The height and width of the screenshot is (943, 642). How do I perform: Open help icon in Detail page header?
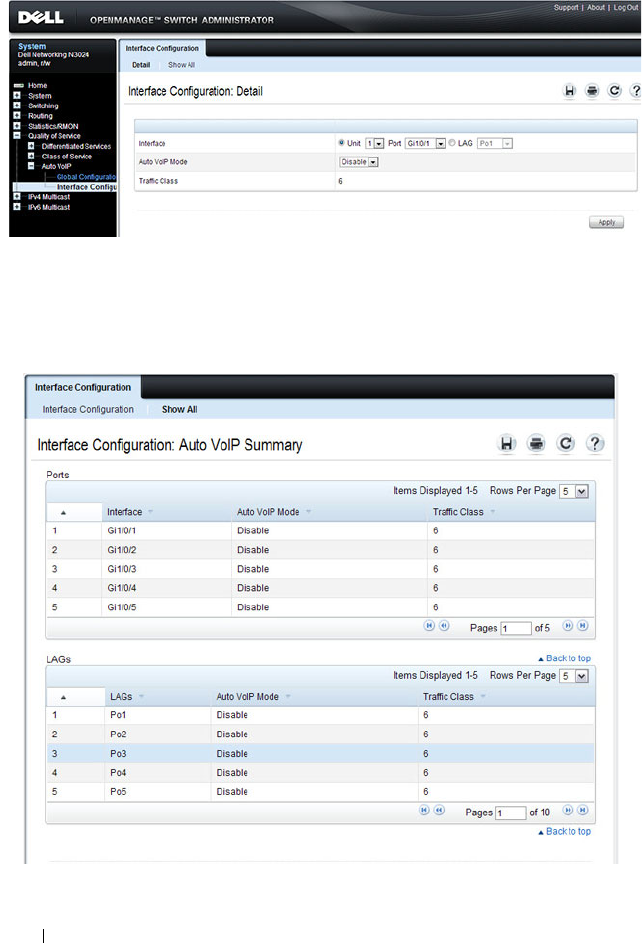635,91
